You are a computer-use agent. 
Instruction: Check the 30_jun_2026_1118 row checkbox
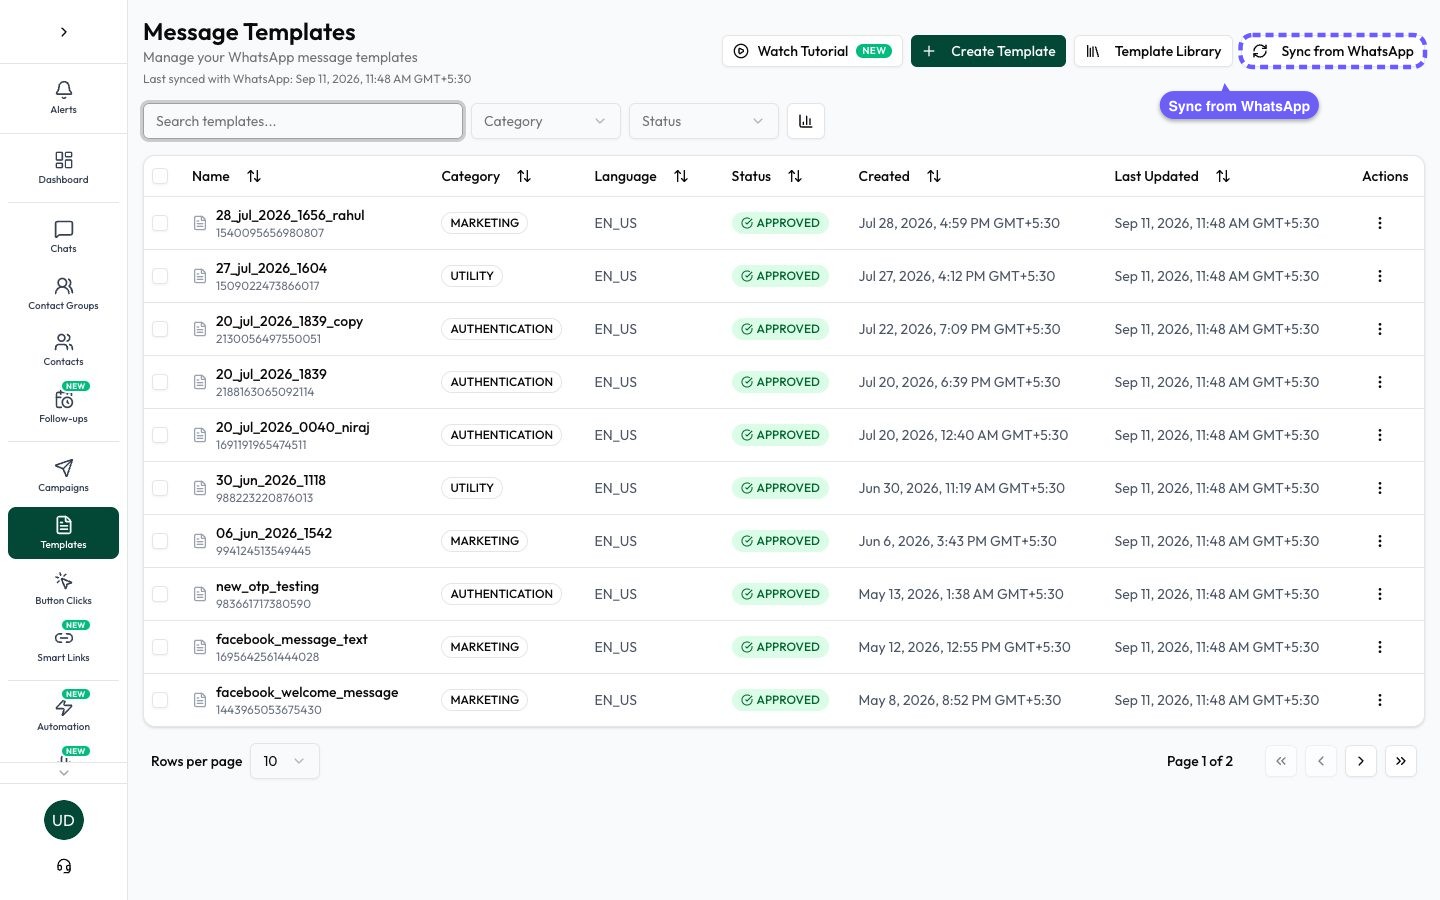pos(160,488)
